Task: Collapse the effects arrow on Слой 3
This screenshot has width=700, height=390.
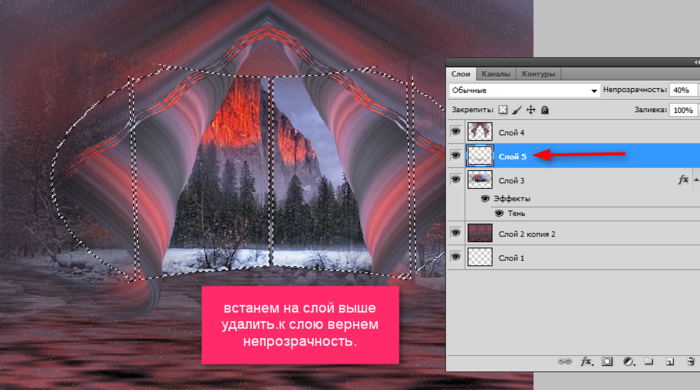Action: (696, 180)
